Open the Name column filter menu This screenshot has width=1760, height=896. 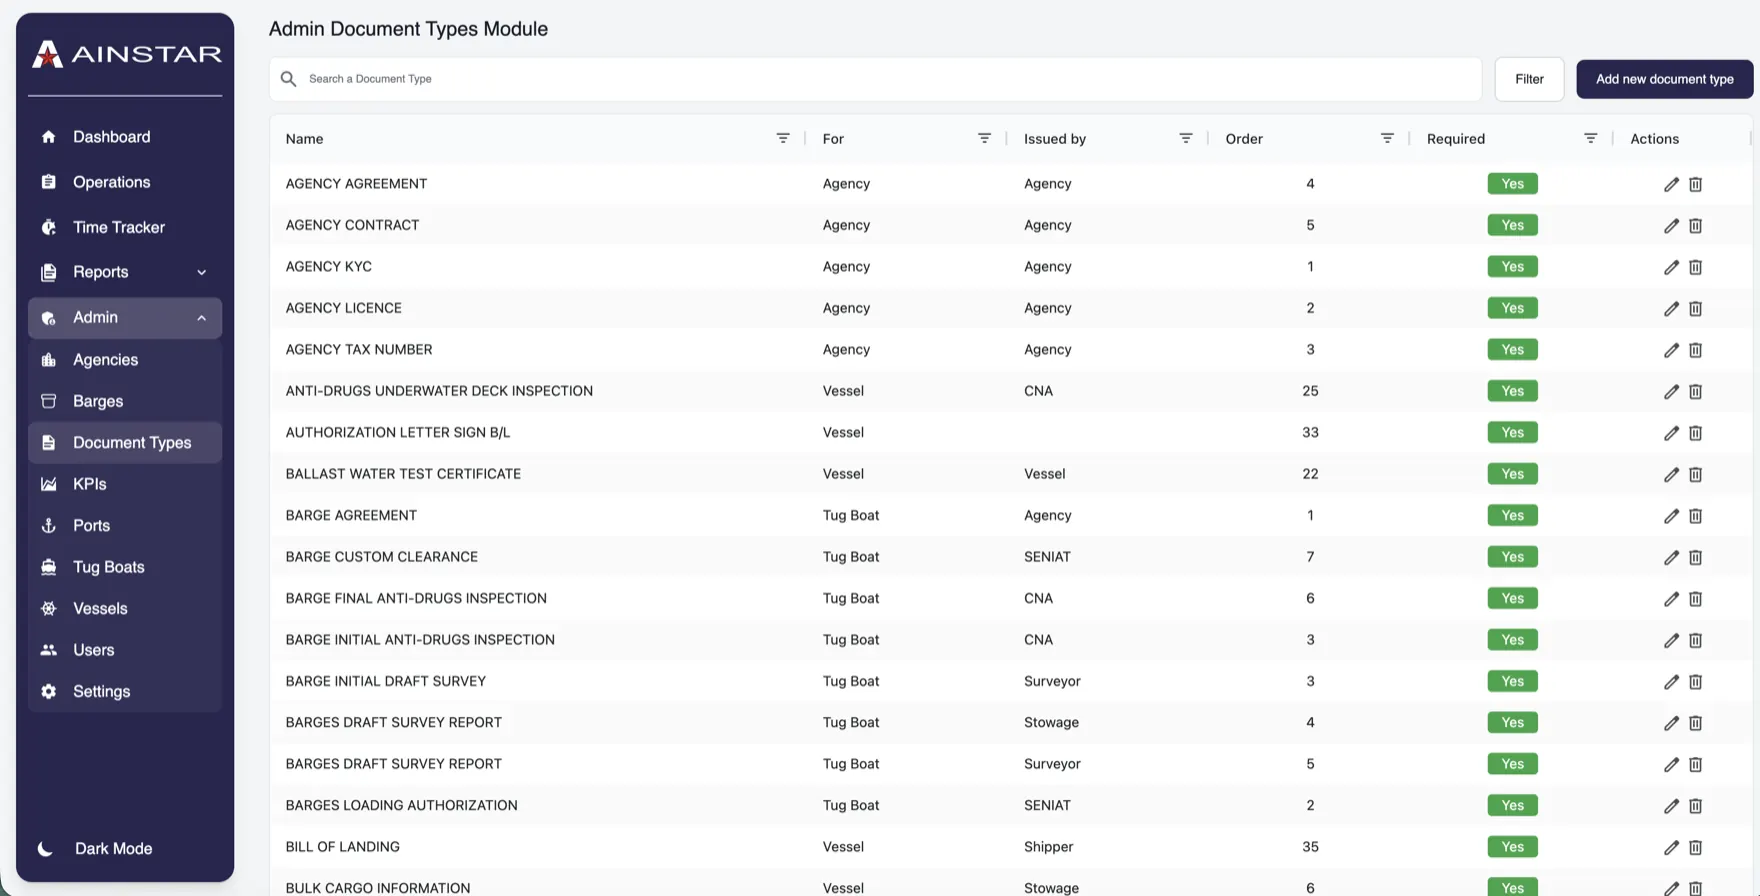point(783,138)
